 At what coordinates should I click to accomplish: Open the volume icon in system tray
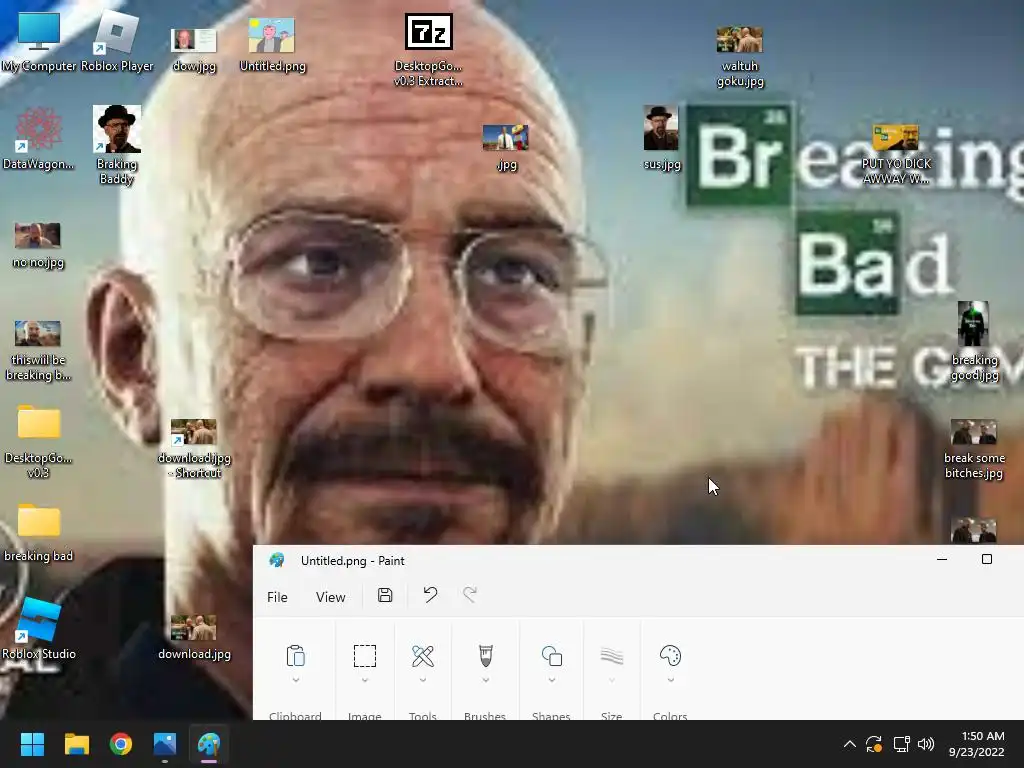(x=926, y=744)
